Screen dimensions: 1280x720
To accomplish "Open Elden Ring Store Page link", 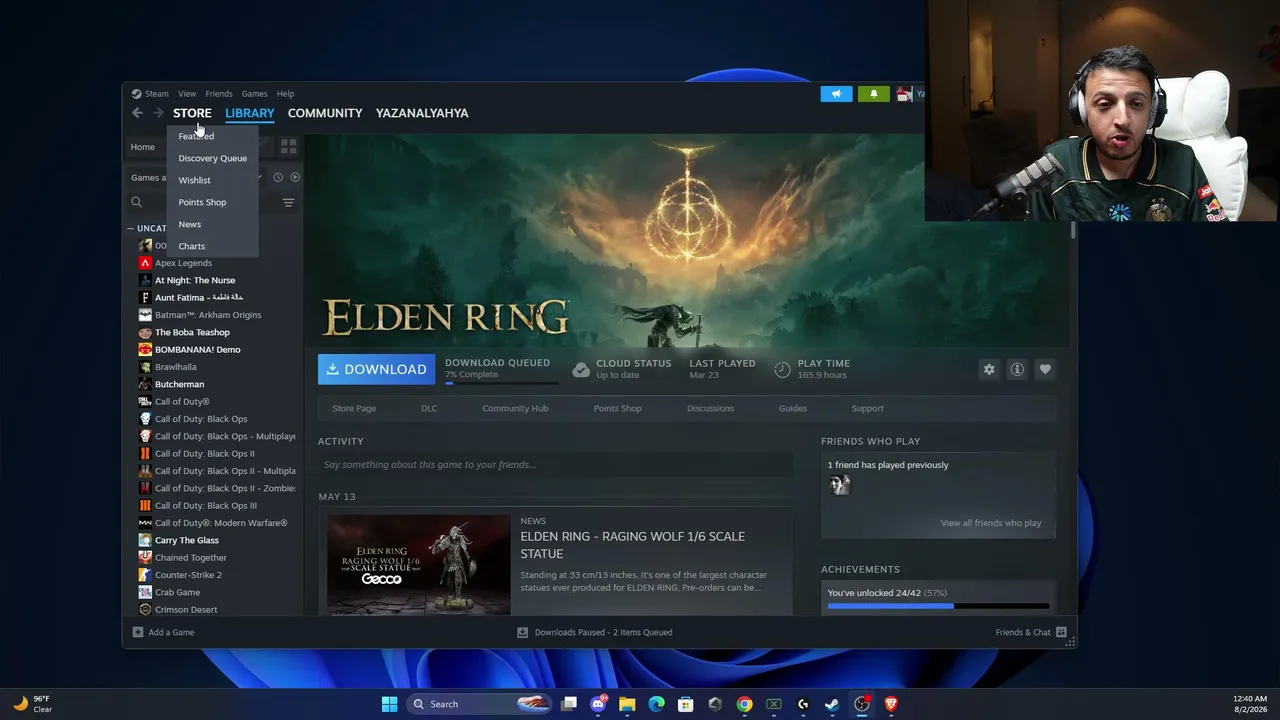I will (354, 408).
